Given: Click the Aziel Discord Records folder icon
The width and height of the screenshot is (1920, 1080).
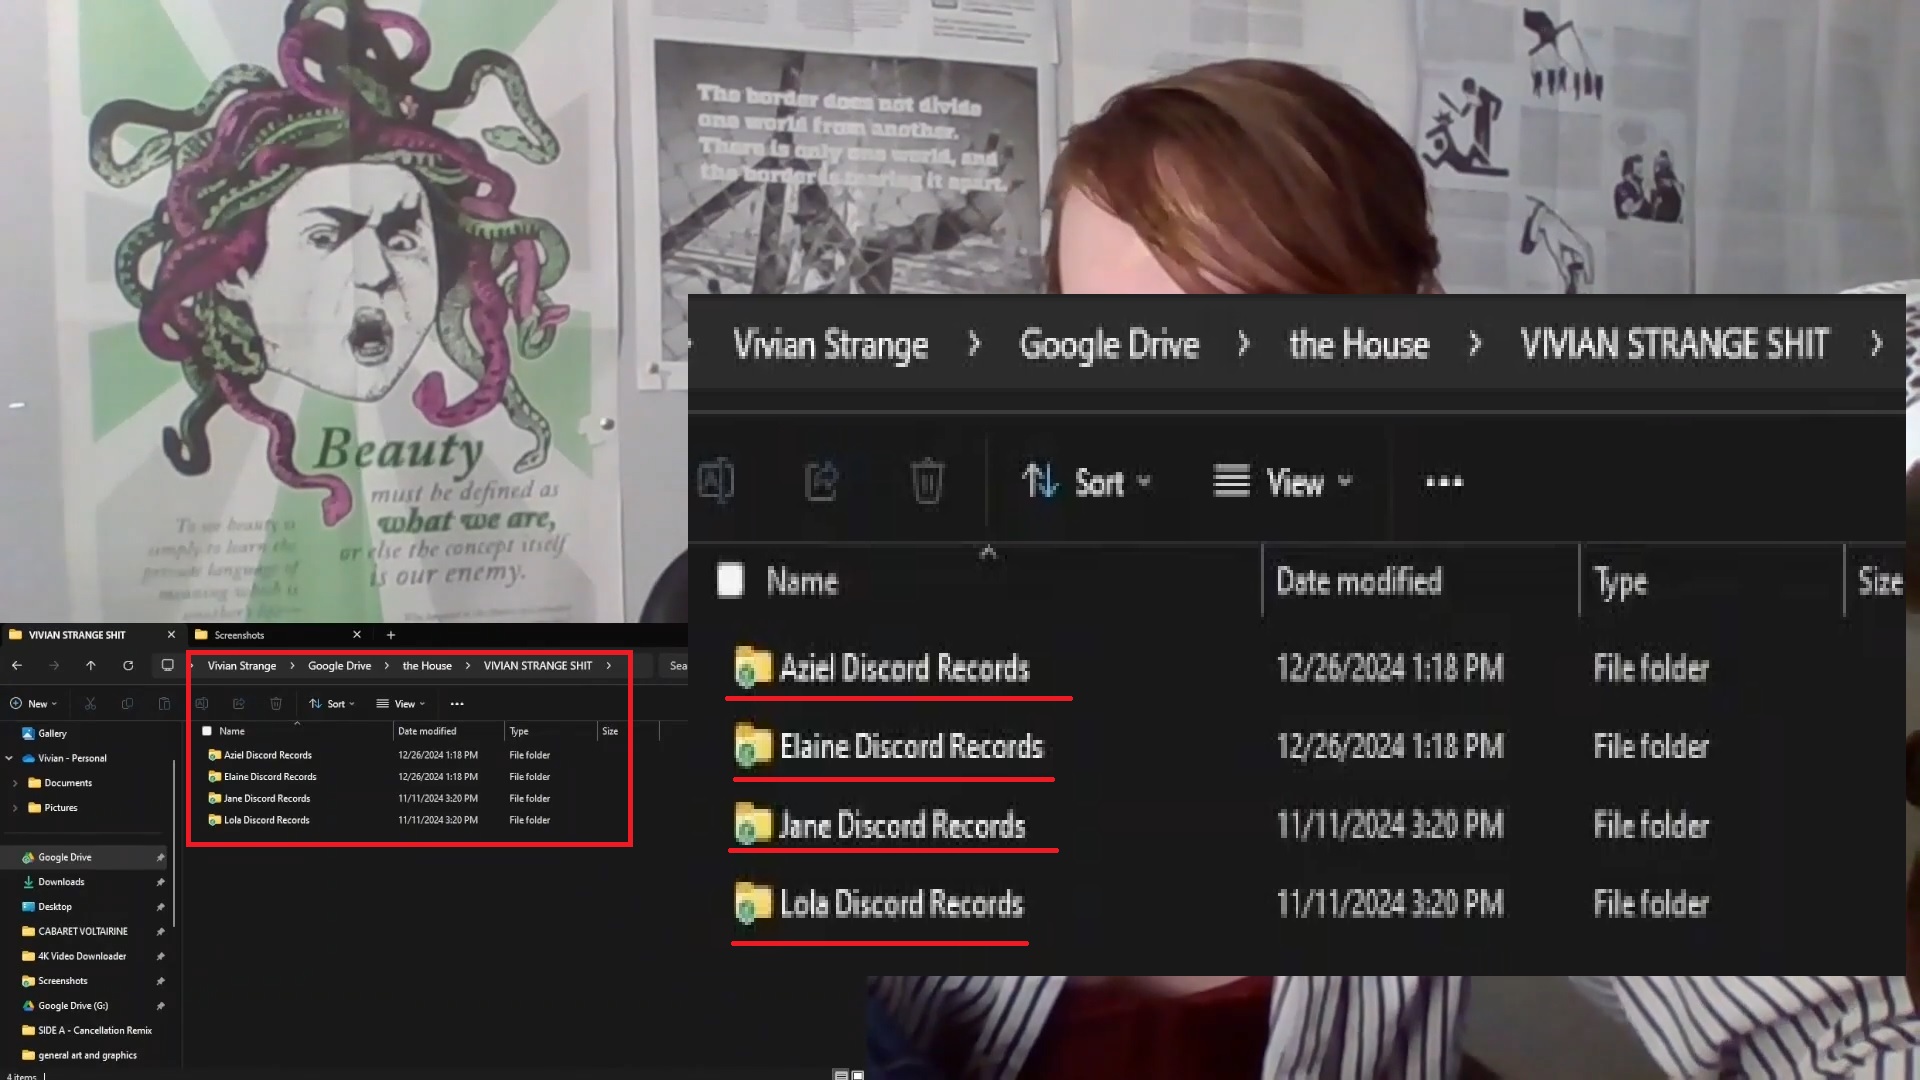Looking at the screenshot, I should coord(749,669).
